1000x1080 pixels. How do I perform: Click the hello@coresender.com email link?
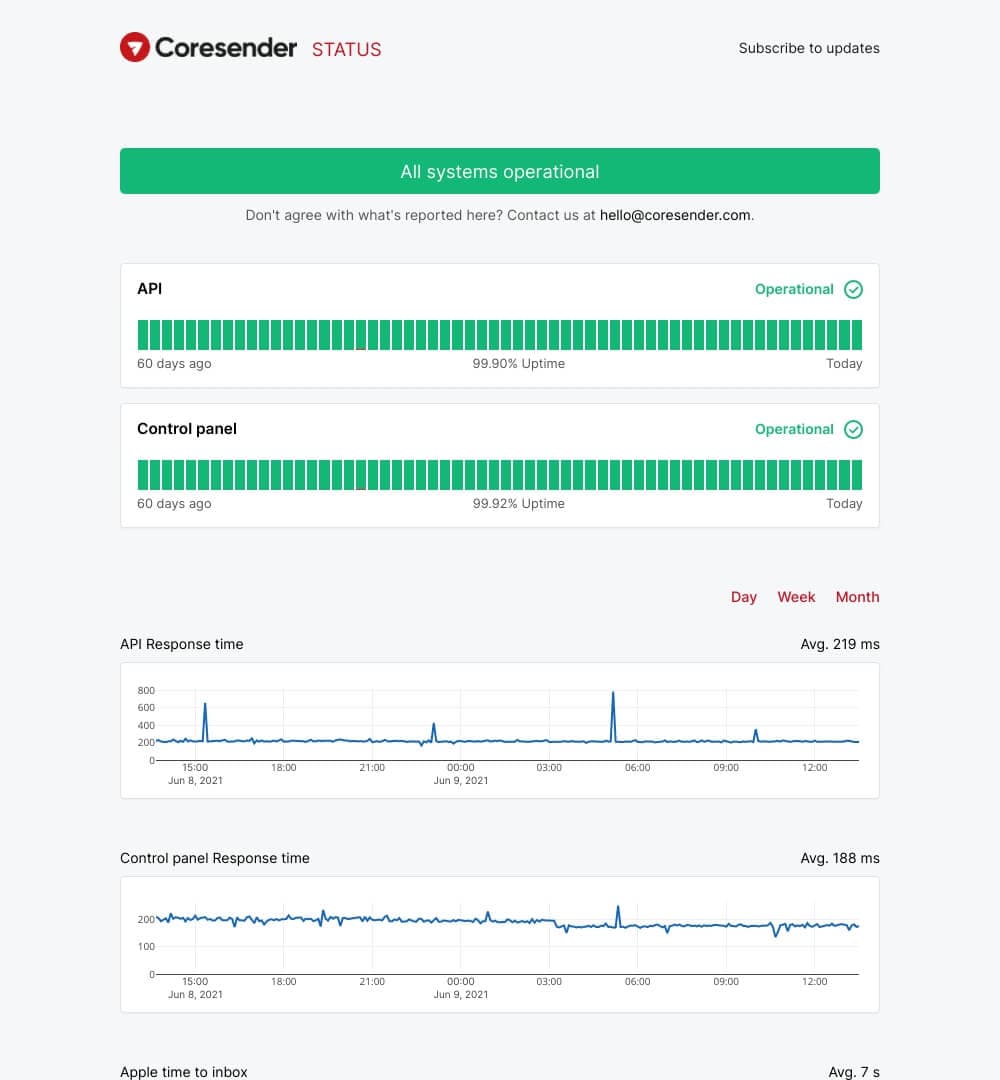tap(675, 215)
